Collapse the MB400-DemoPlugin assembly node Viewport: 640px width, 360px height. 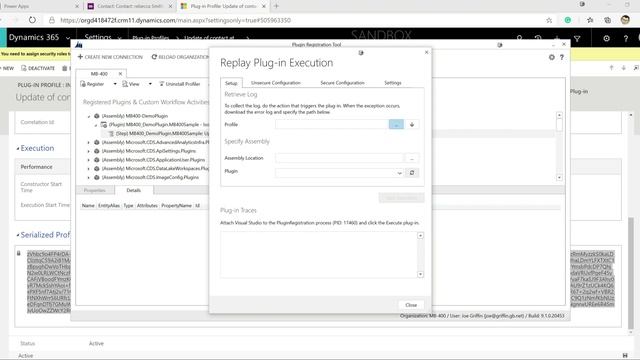pyautogui.click(x=89, y=116)
